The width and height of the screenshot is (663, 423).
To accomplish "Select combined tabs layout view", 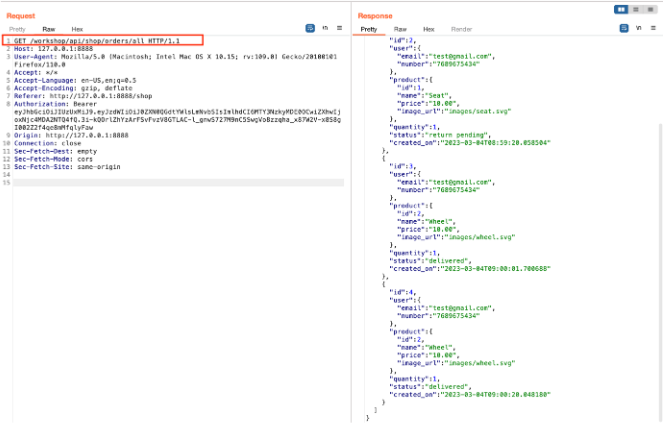I will coord(650,9).
